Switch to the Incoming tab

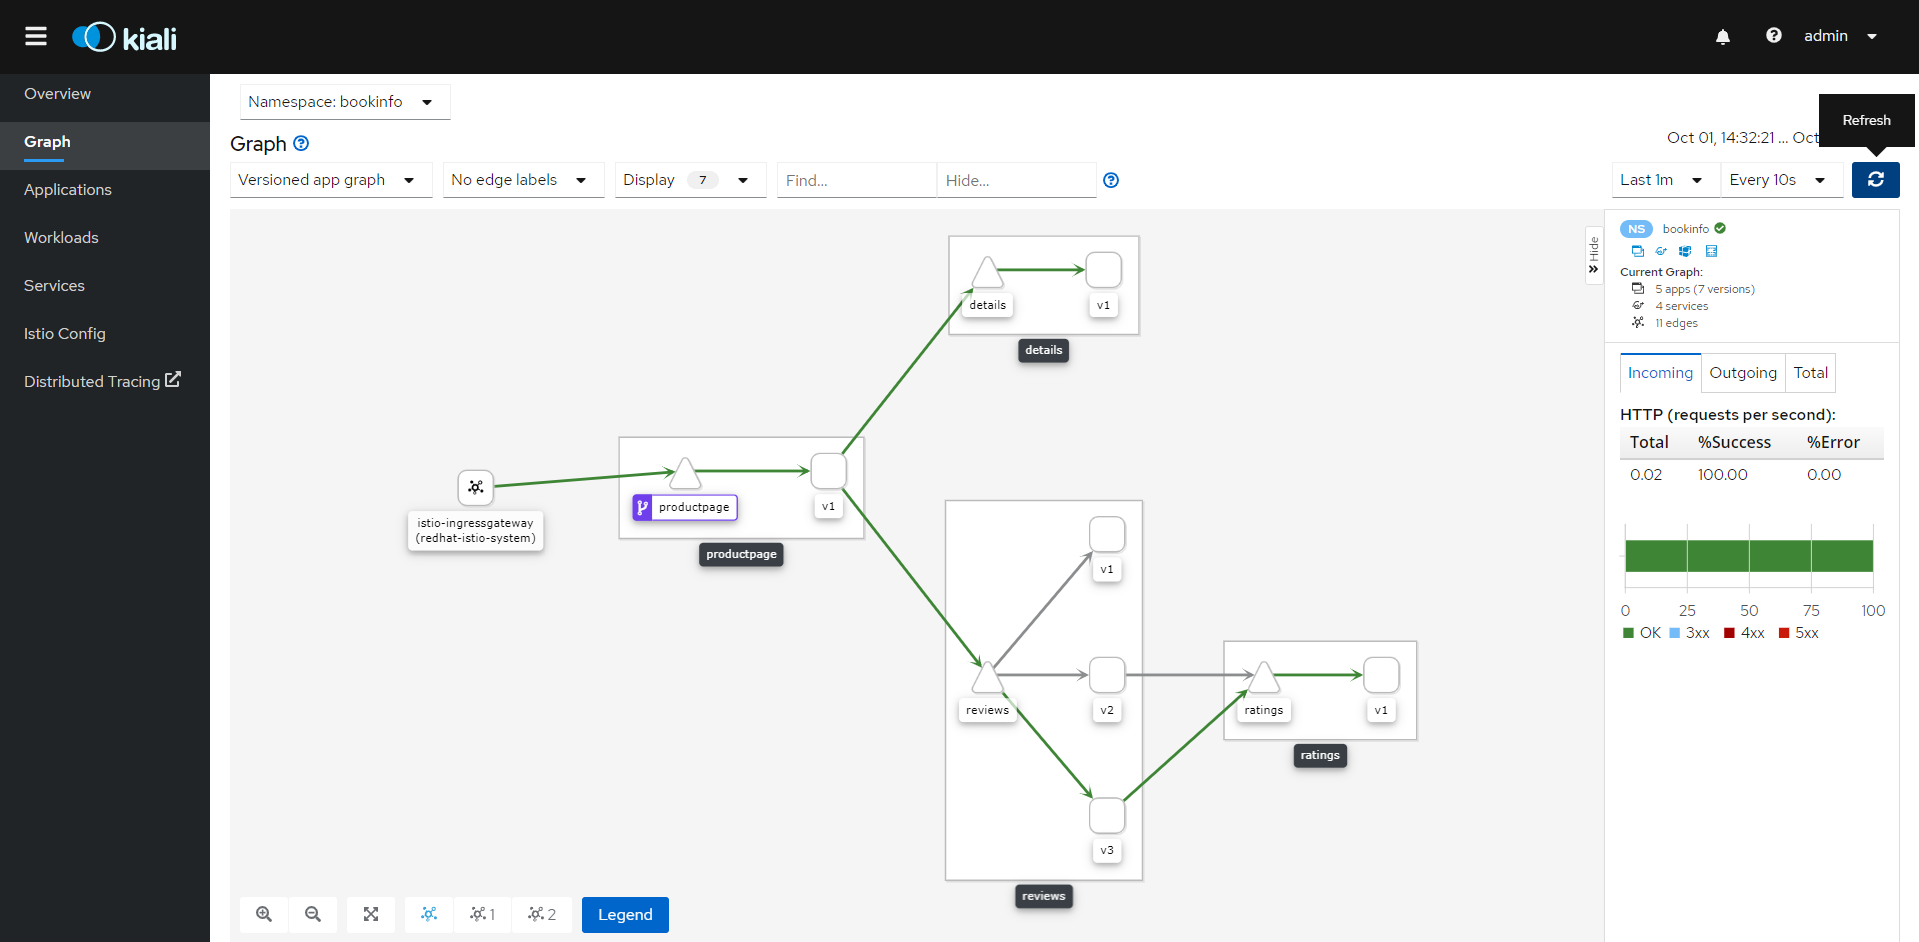click(1660, 373)
